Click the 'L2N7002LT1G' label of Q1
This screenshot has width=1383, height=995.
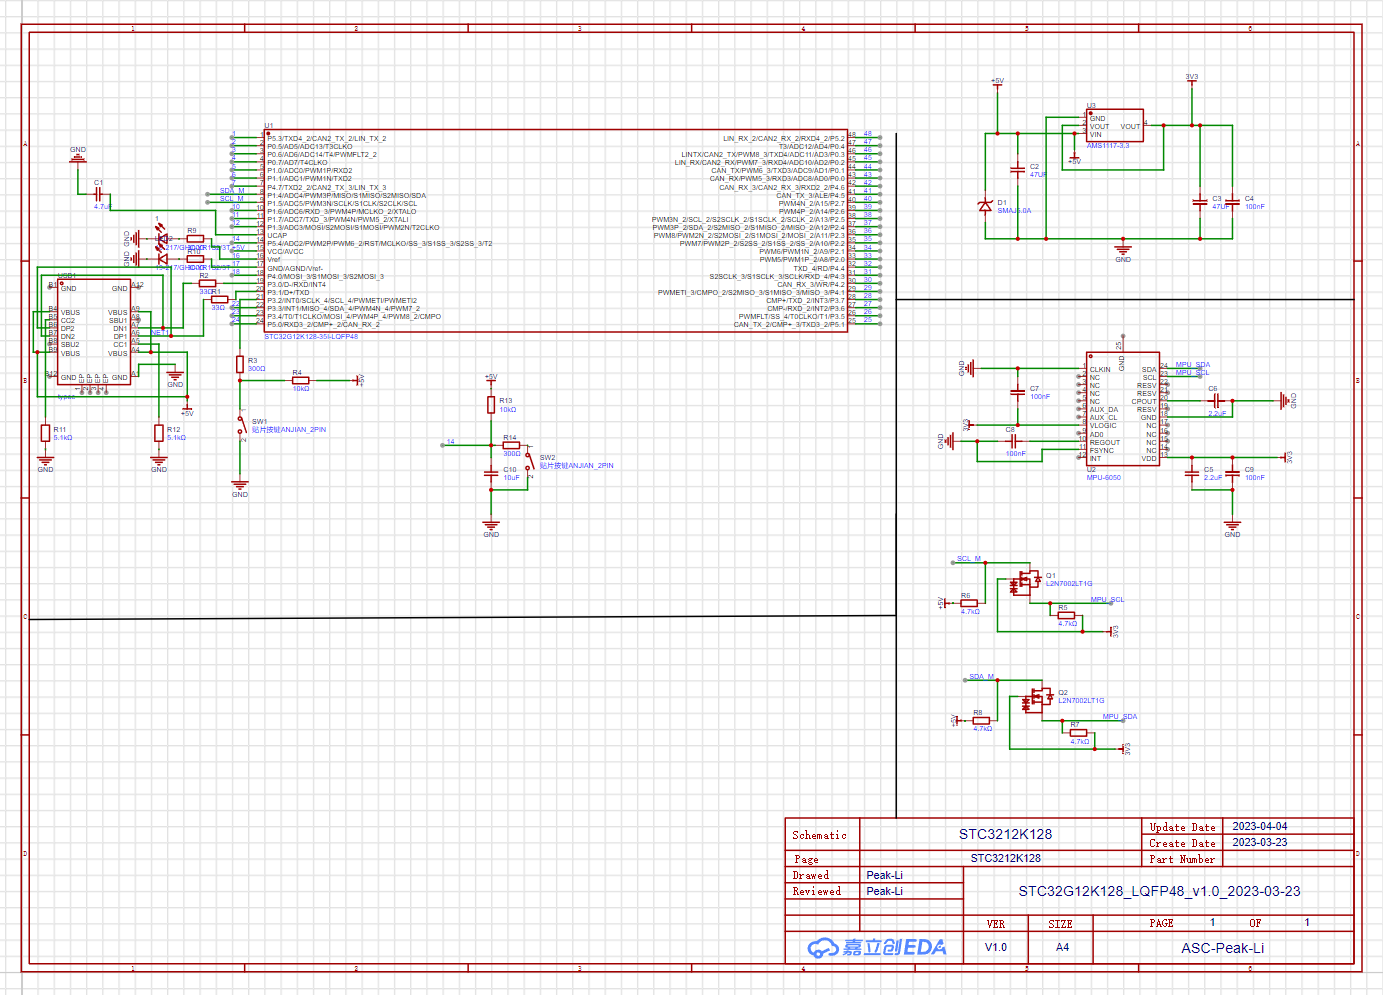click(1069, 584)
